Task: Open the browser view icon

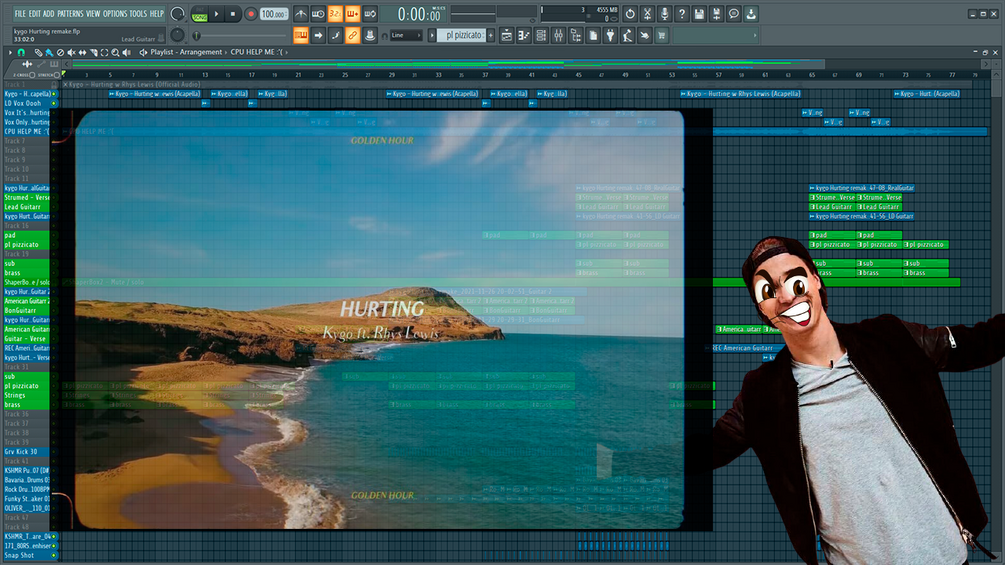Action: pyautogui.click(x=576, y=35)
